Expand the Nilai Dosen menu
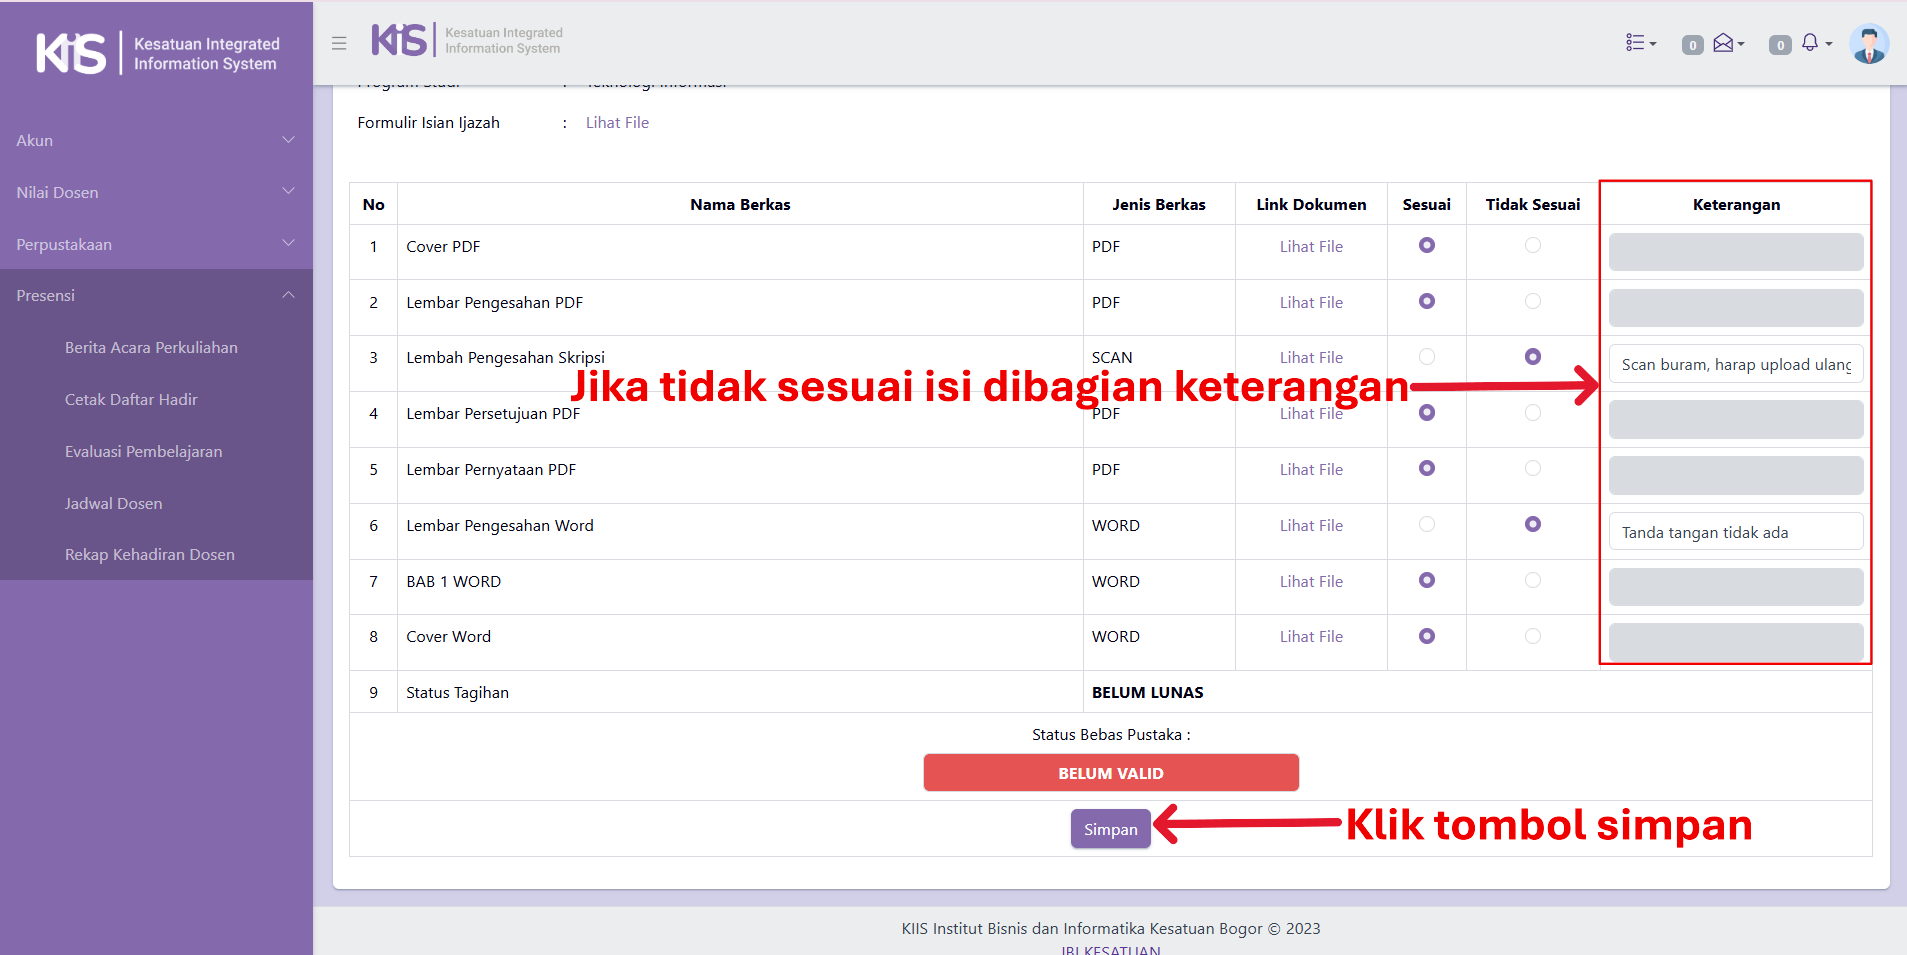 pos(156,193)
